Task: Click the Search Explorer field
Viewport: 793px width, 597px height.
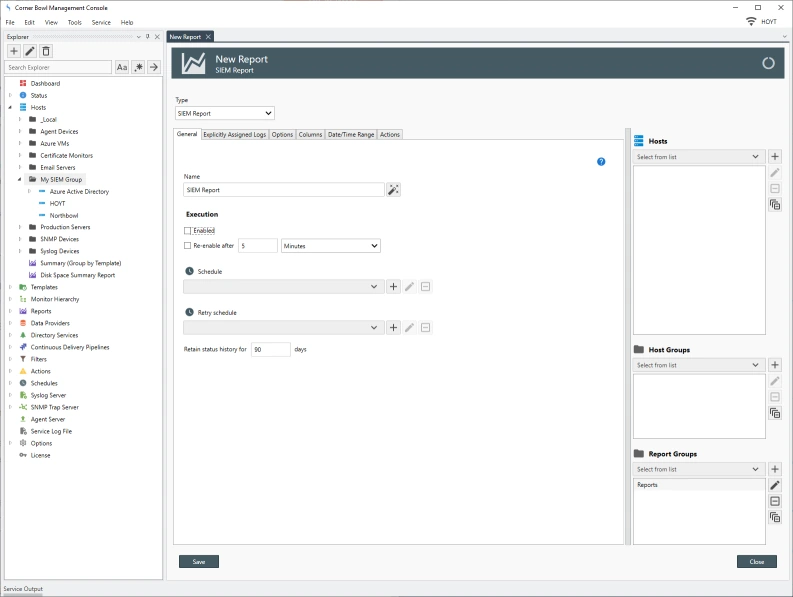Action: (59, 67)
